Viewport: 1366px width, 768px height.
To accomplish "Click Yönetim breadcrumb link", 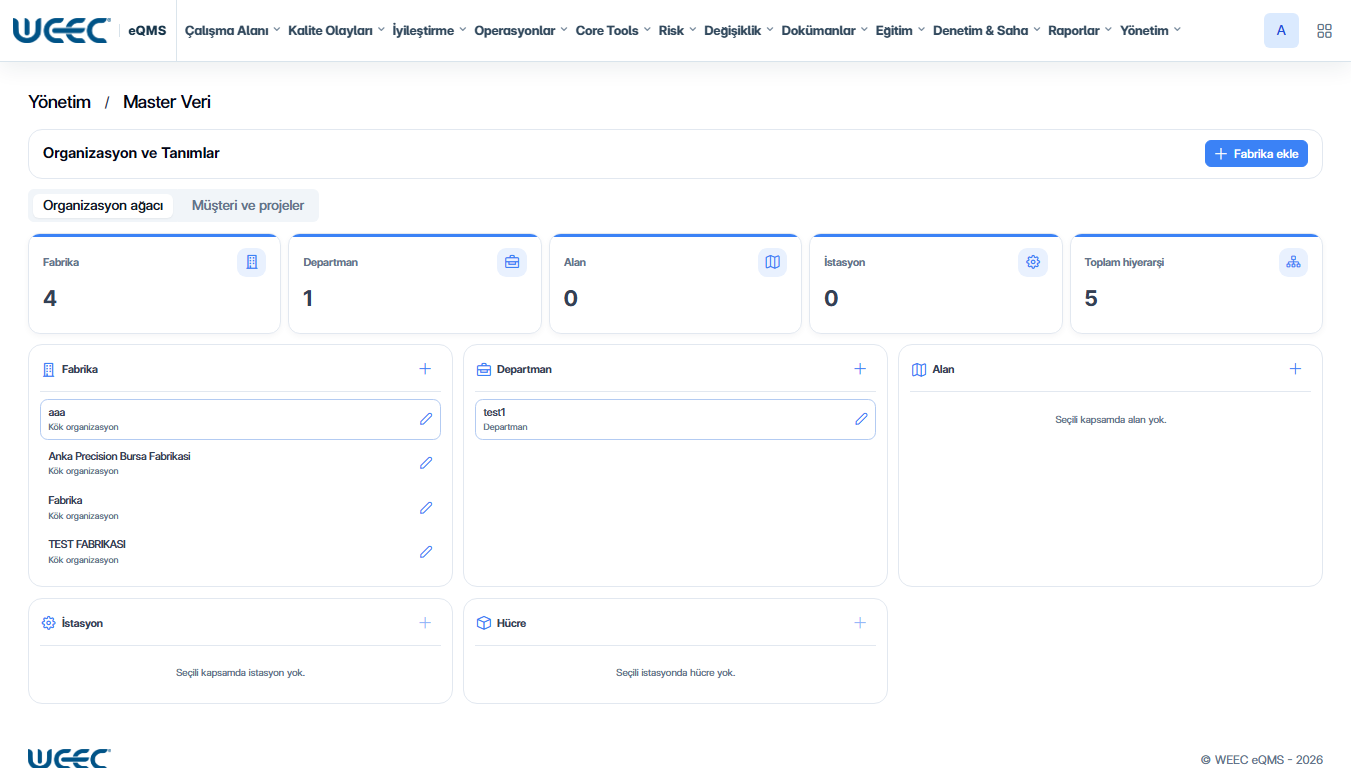I will tap(60, 102).
